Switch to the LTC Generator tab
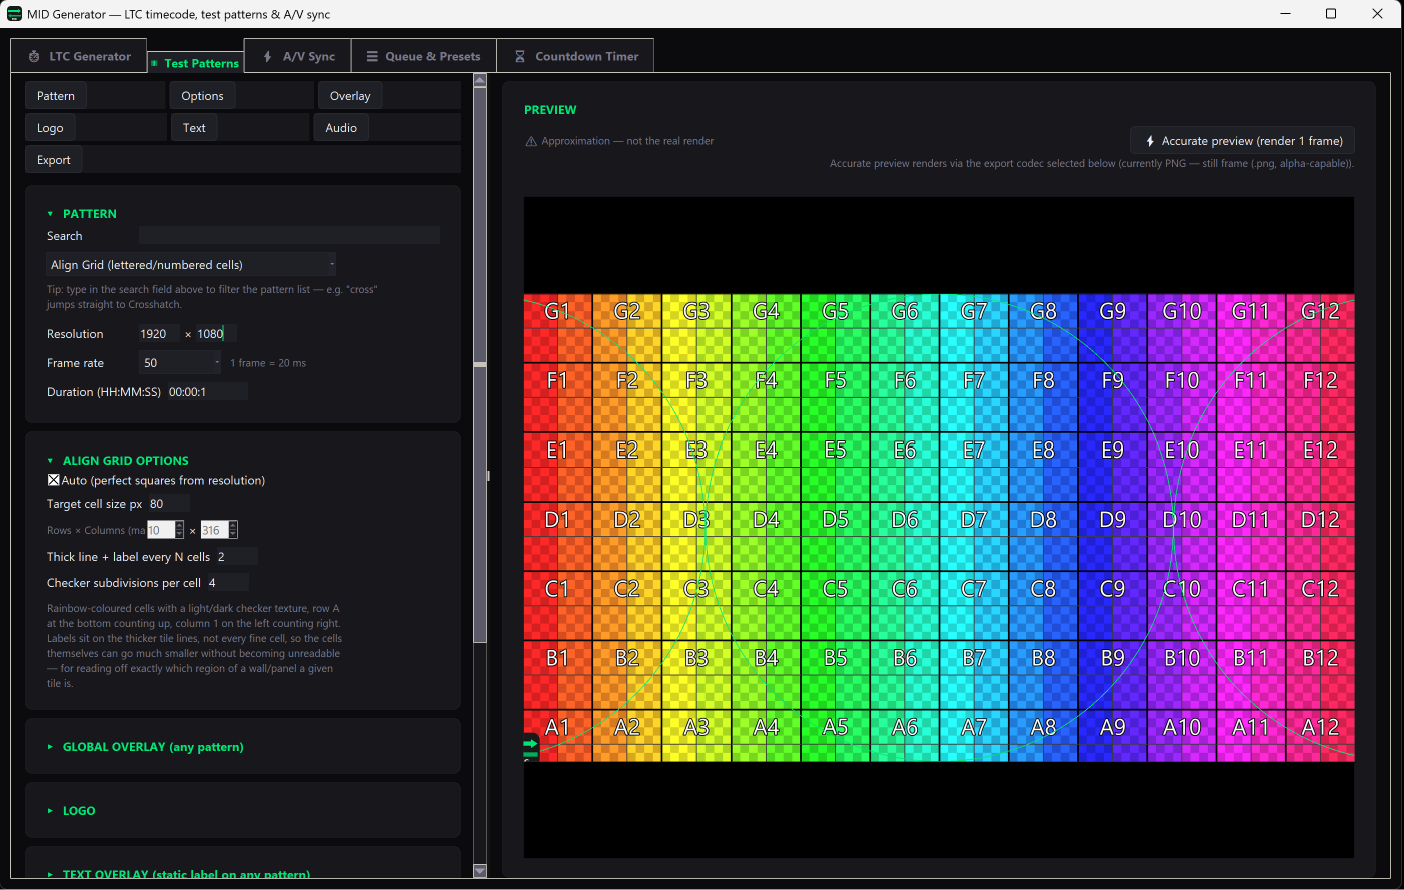The width and height of the screenshot is (1404, 890). pos(79,56)
